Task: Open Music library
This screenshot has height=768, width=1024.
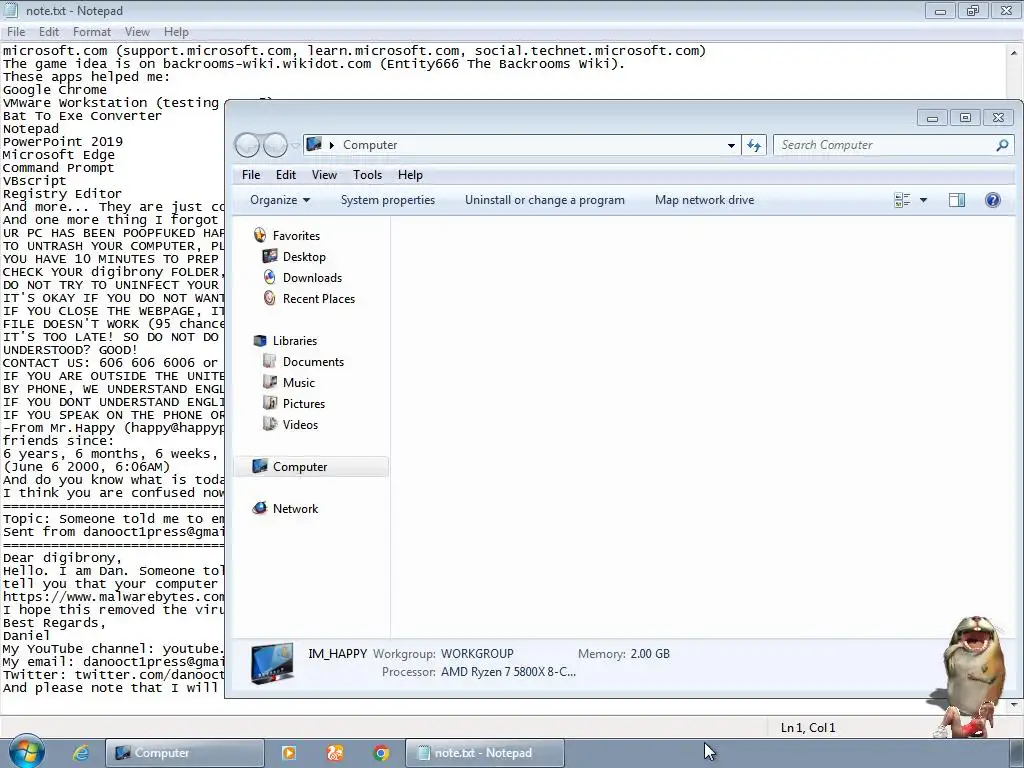Action: [x=298, y=383]
